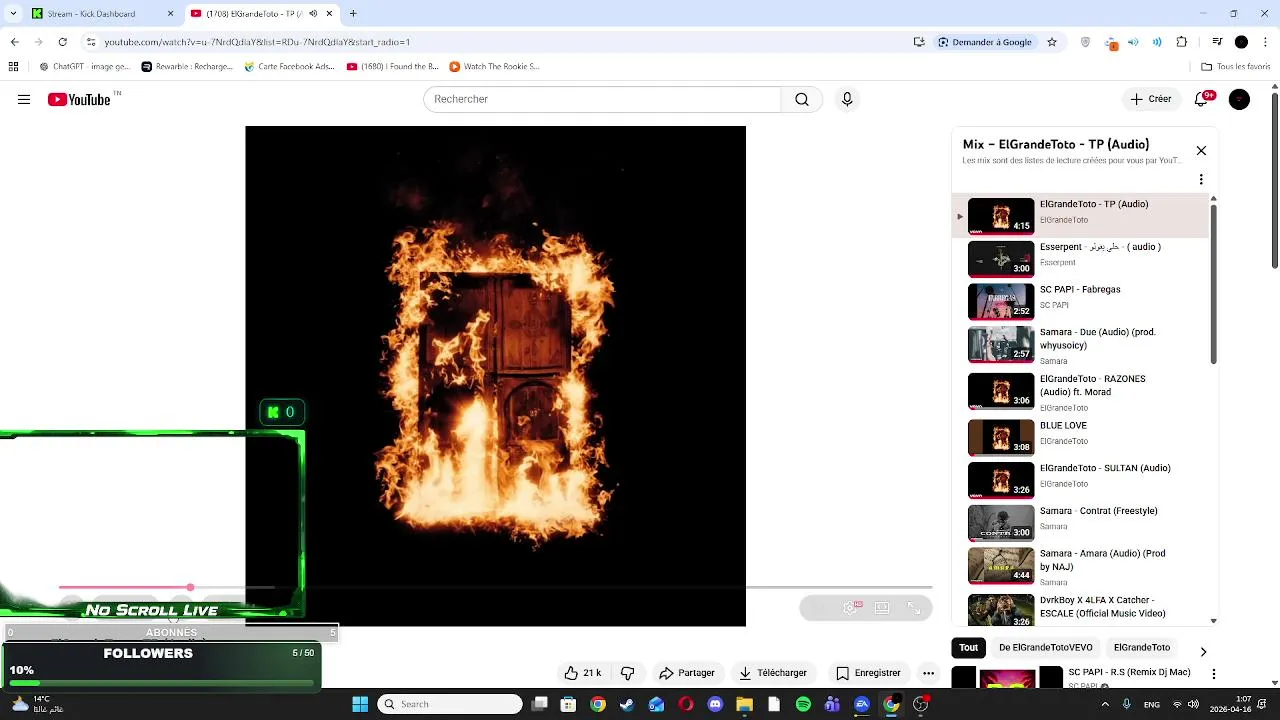The image size is (1280, 720).
Task: Open Spotify from the taskbar
Action: [803, 704]
